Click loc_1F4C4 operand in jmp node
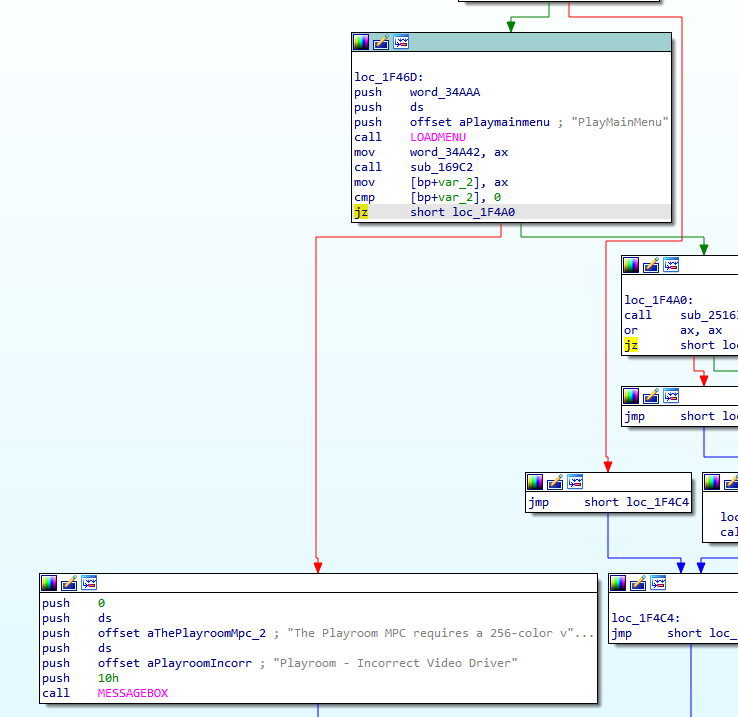The image size is (738, 717). pos(658,502)
